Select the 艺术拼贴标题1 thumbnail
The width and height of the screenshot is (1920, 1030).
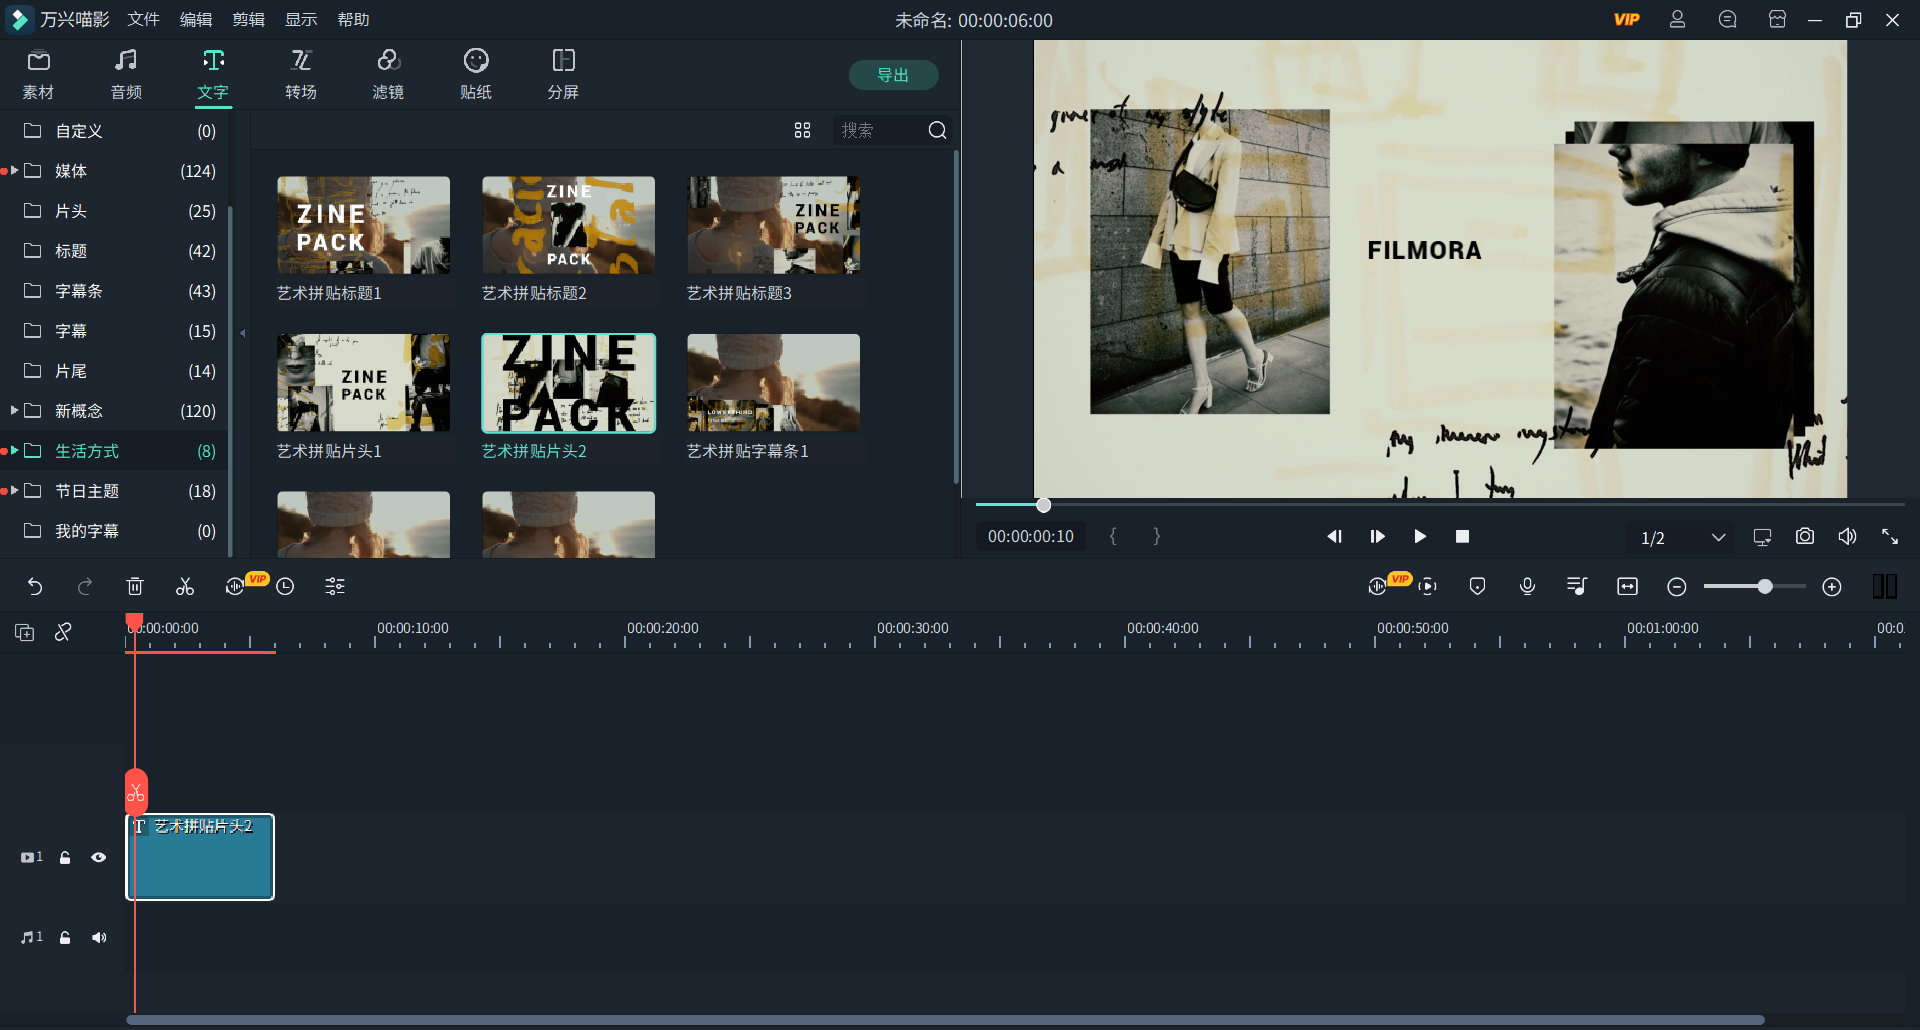(x=363, y=226)
